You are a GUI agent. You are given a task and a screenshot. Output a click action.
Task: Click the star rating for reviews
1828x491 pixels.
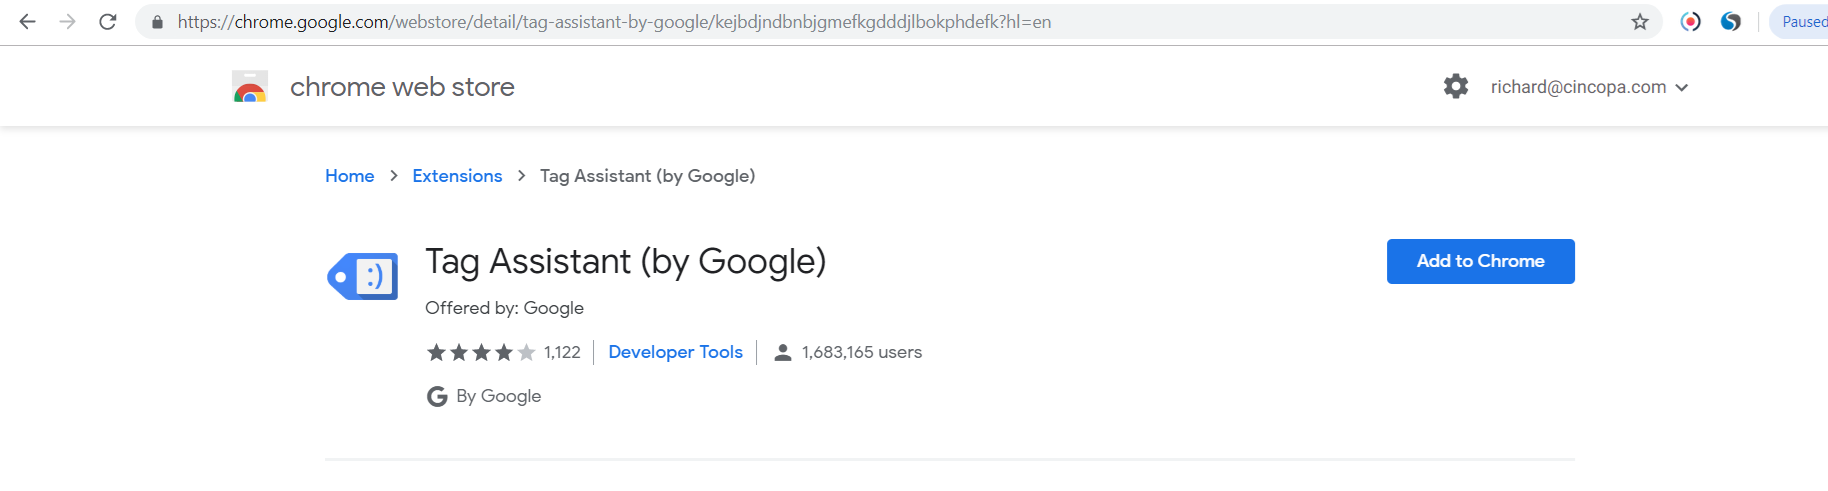481,352
